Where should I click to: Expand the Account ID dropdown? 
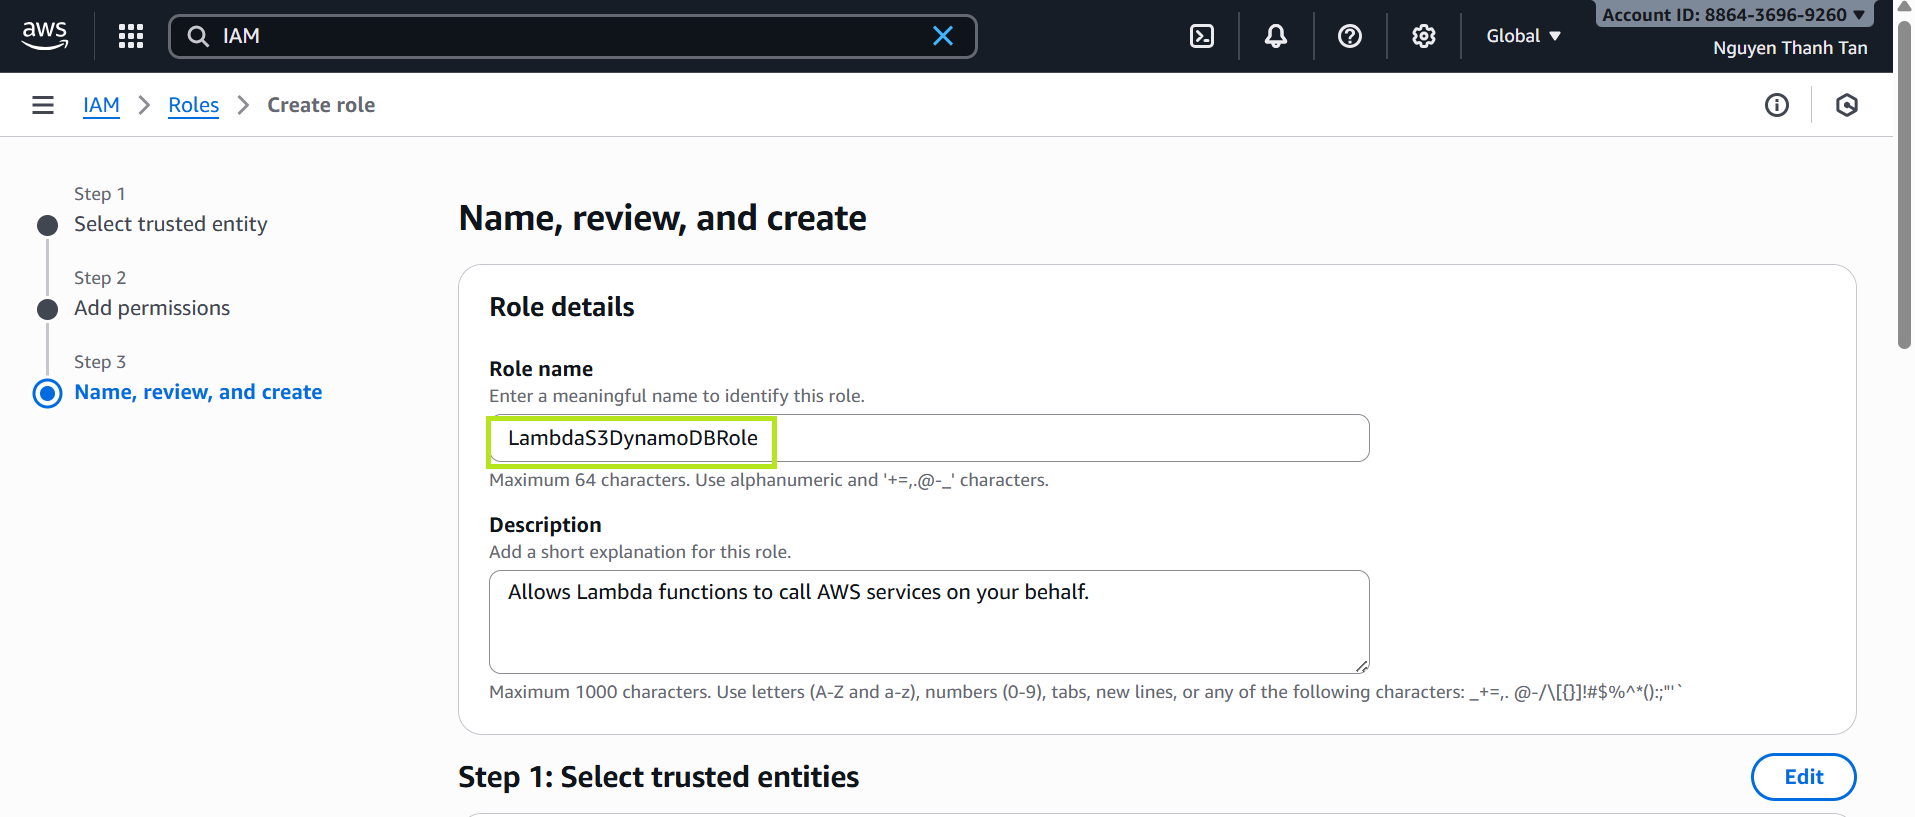[1733, 15]
